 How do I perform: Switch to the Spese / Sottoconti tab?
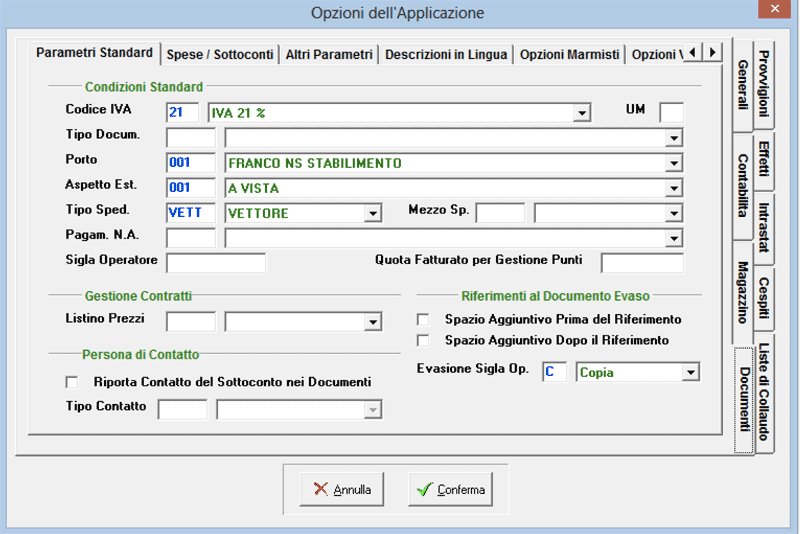click(x=220, y=55)
